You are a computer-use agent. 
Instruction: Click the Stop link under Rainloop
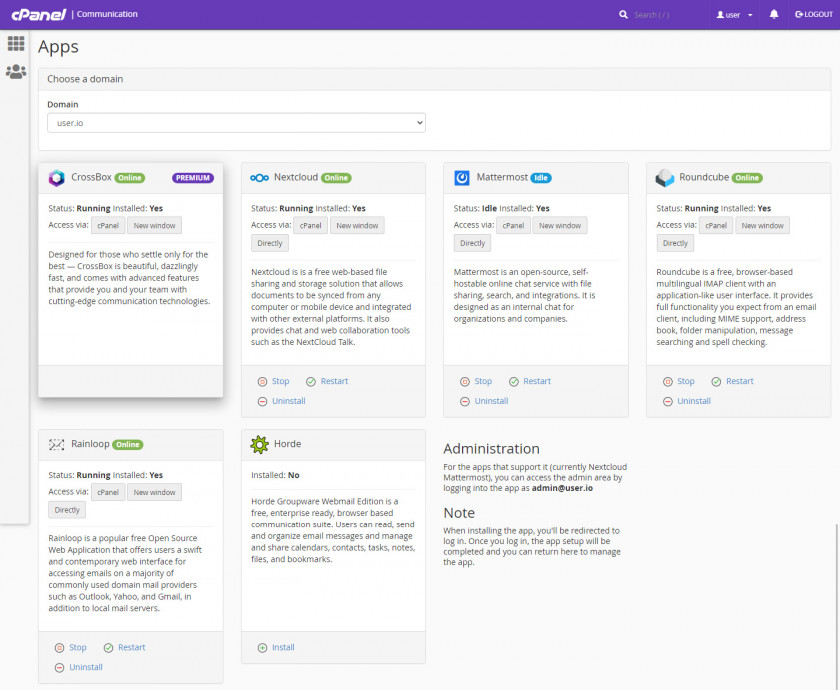(x=78, y=648)
